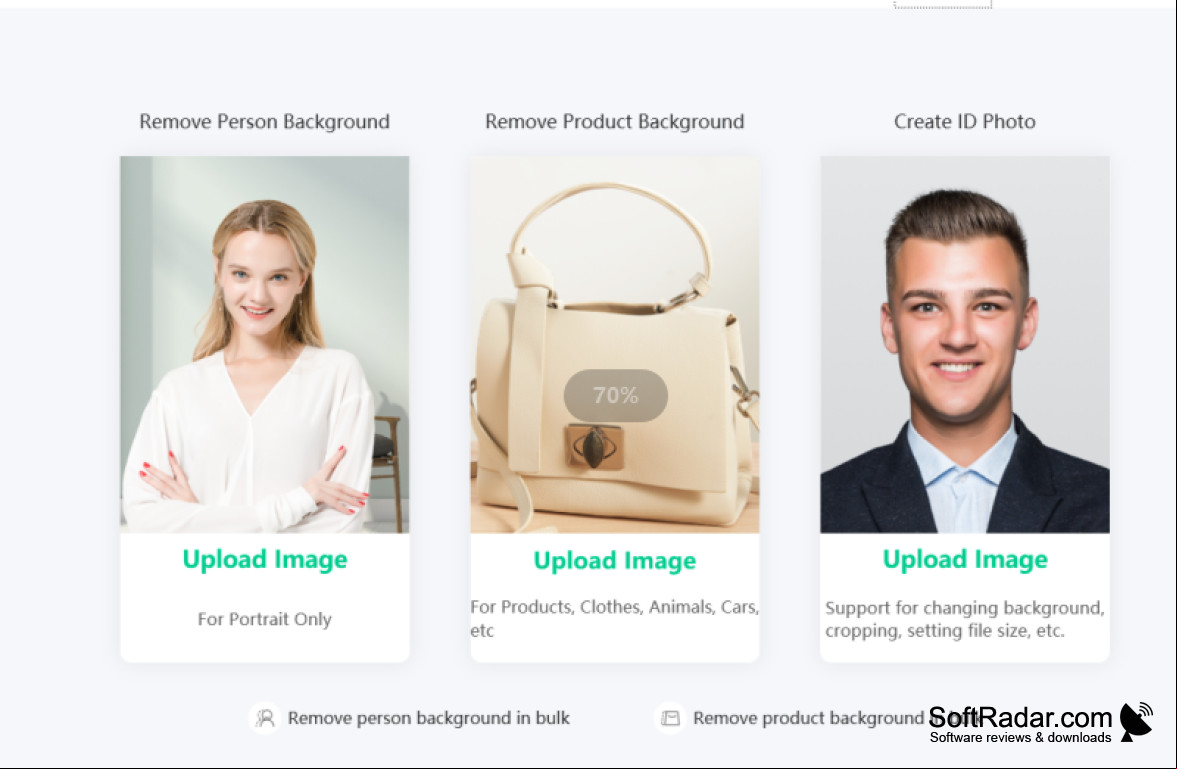
Task: Click the Remove Product Background heading
Action: click(615, 122)
